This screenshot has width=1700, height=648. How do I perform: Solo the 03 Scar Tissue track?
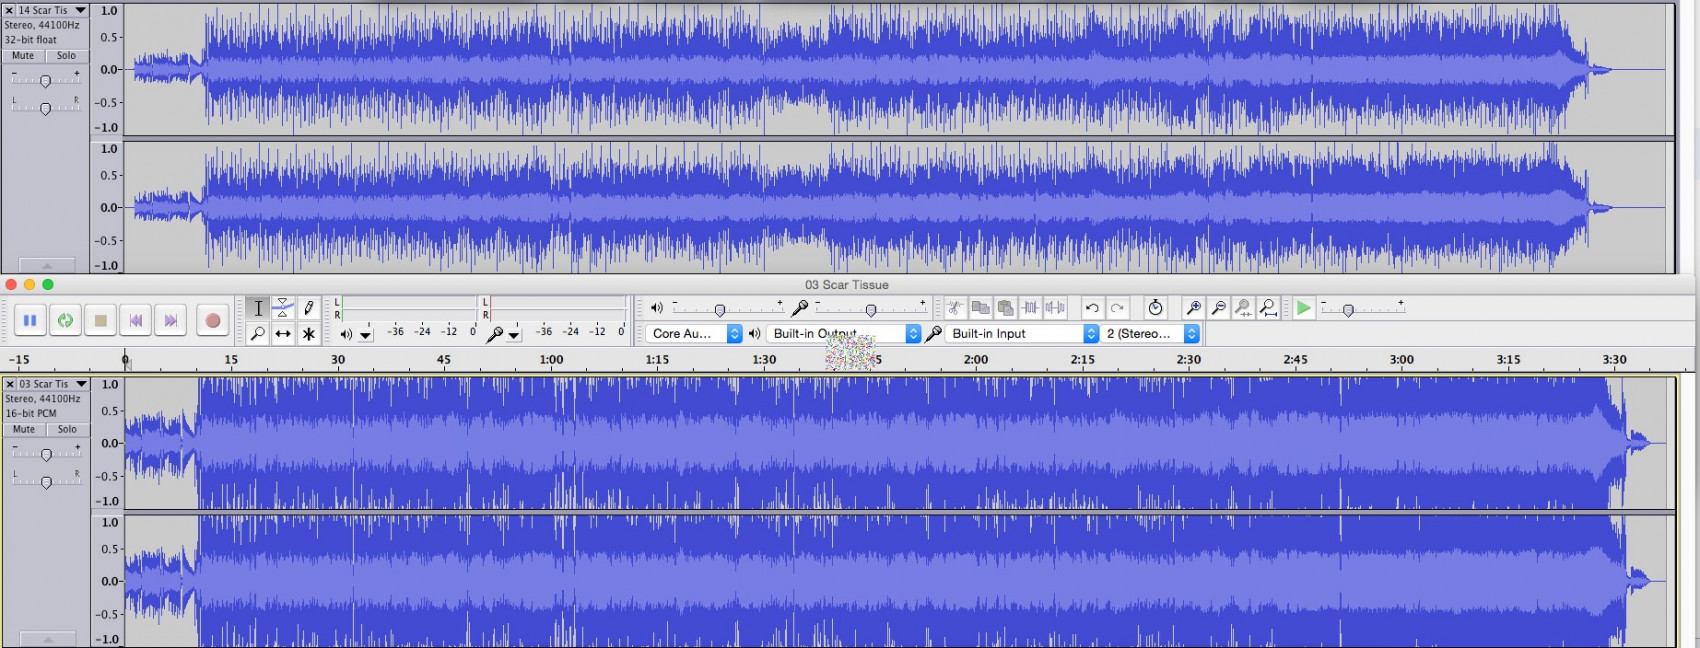click(67, 429)
